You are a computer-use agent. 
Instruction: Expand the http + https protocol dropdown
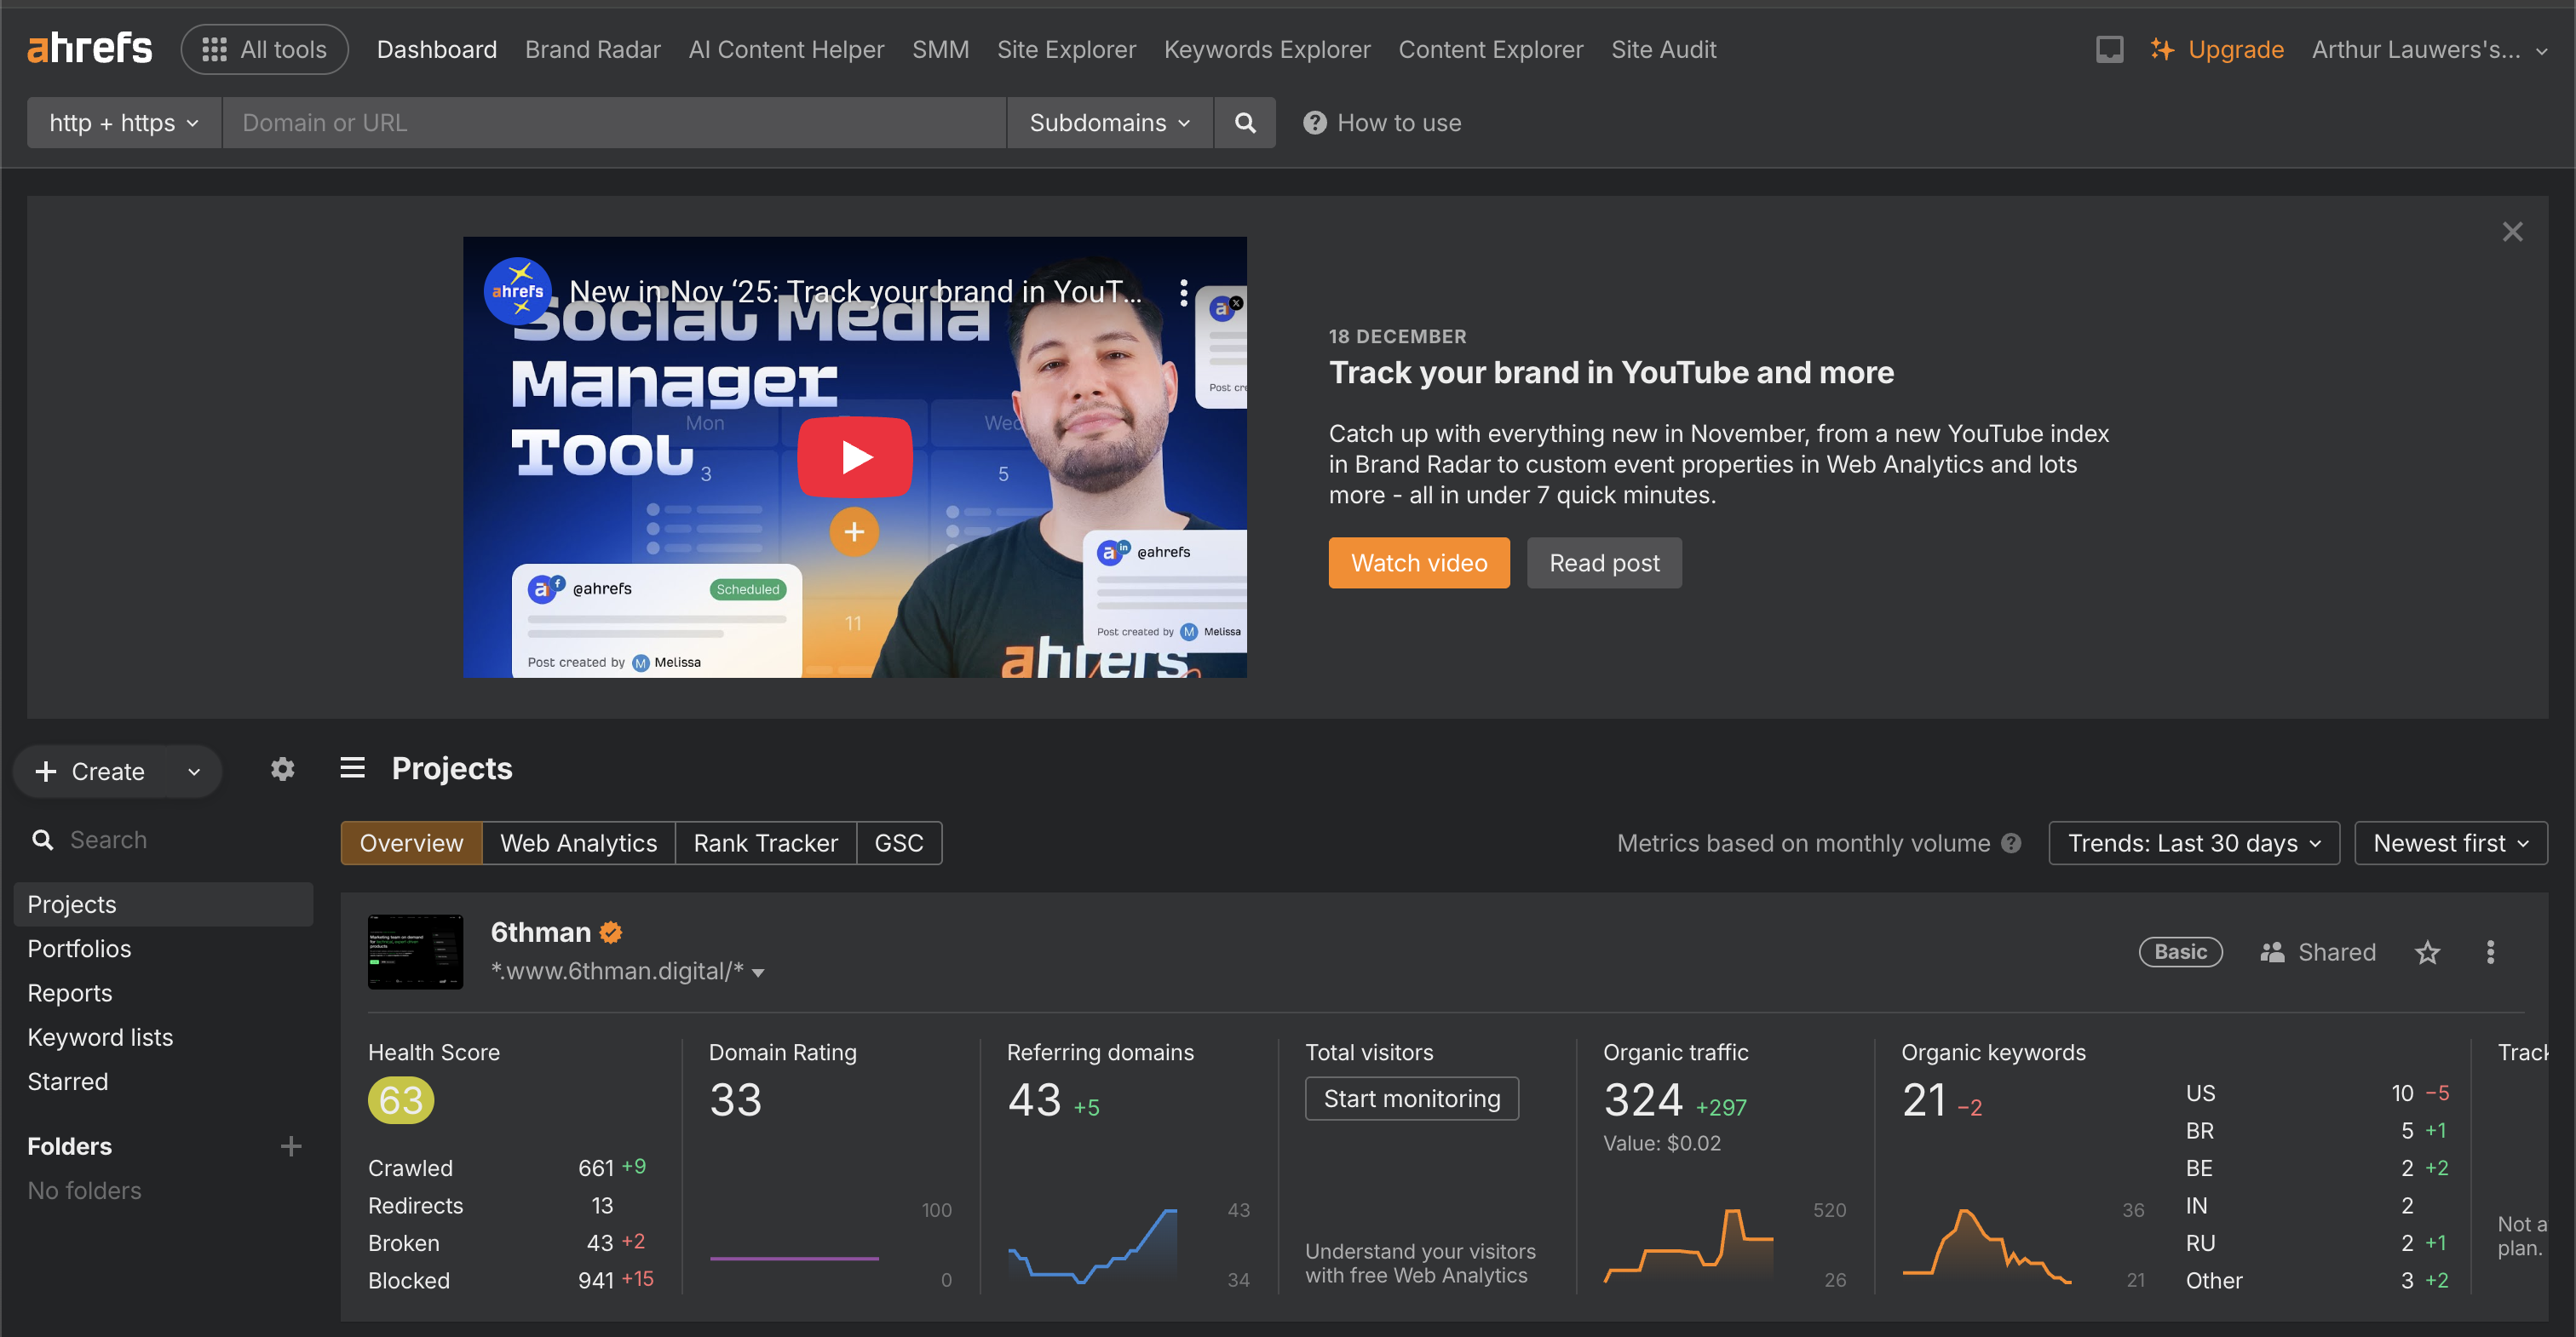[124, 123]
